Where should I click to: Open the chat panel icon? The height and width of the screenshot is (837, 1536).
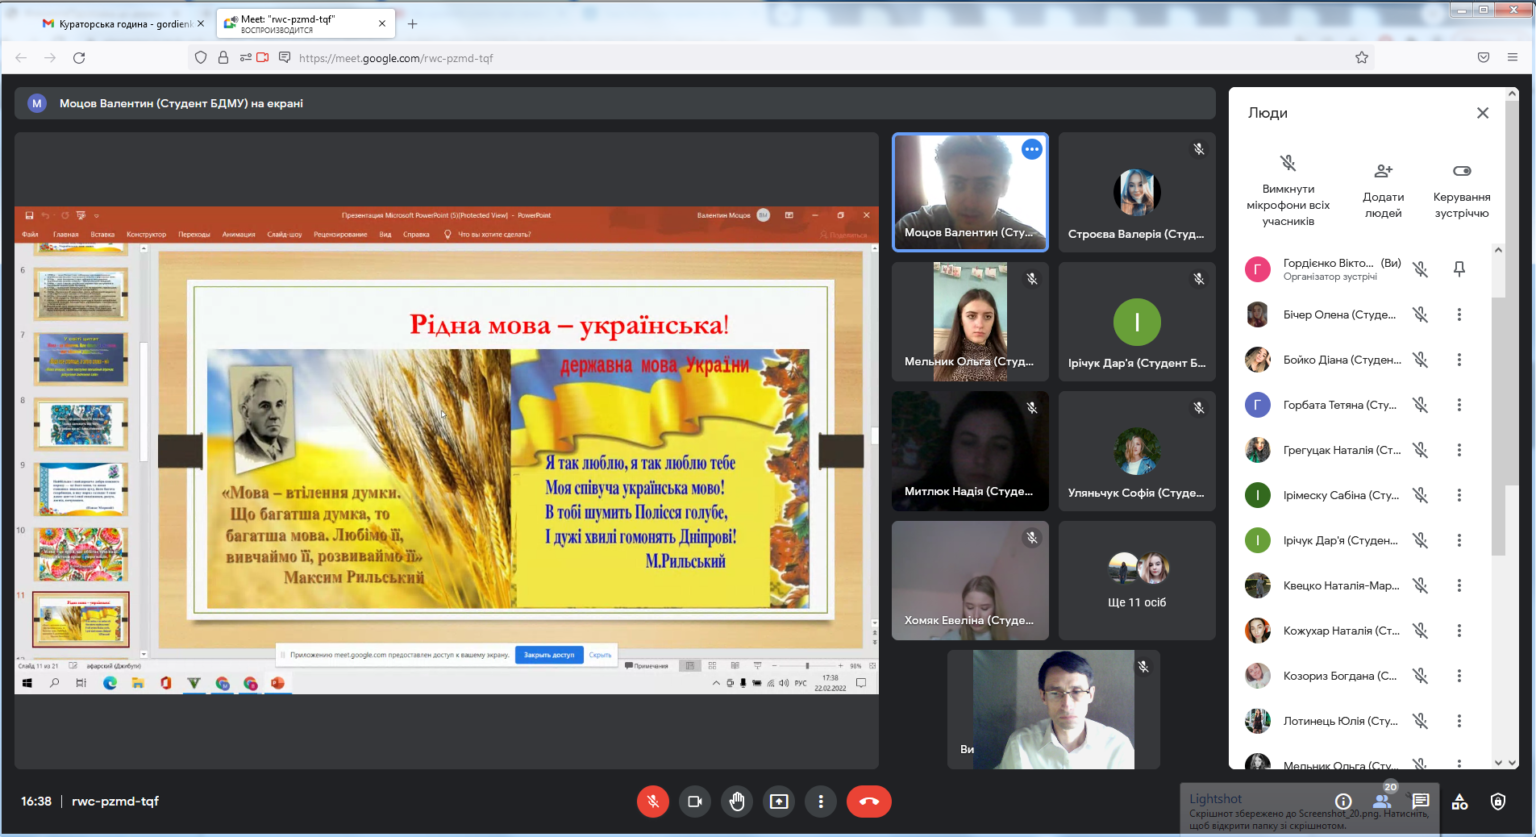(1420, 801)
